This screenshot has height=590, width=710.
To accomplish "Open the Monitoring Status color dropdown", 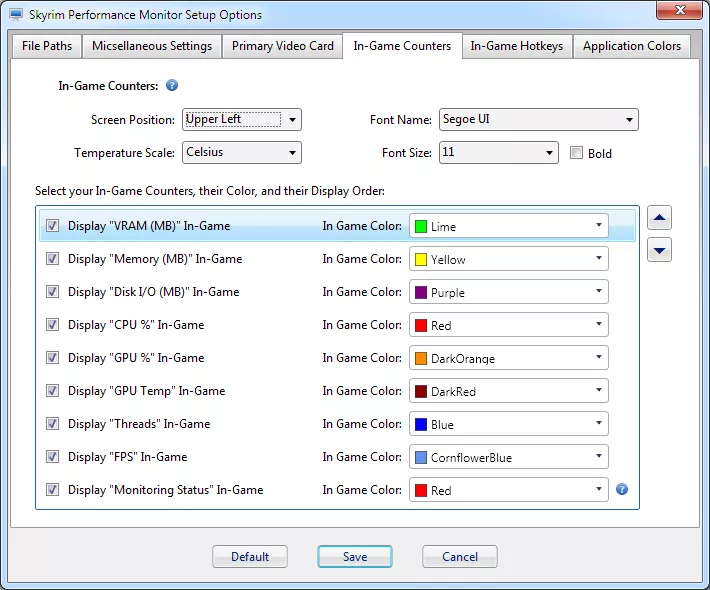I will point(509,489).
